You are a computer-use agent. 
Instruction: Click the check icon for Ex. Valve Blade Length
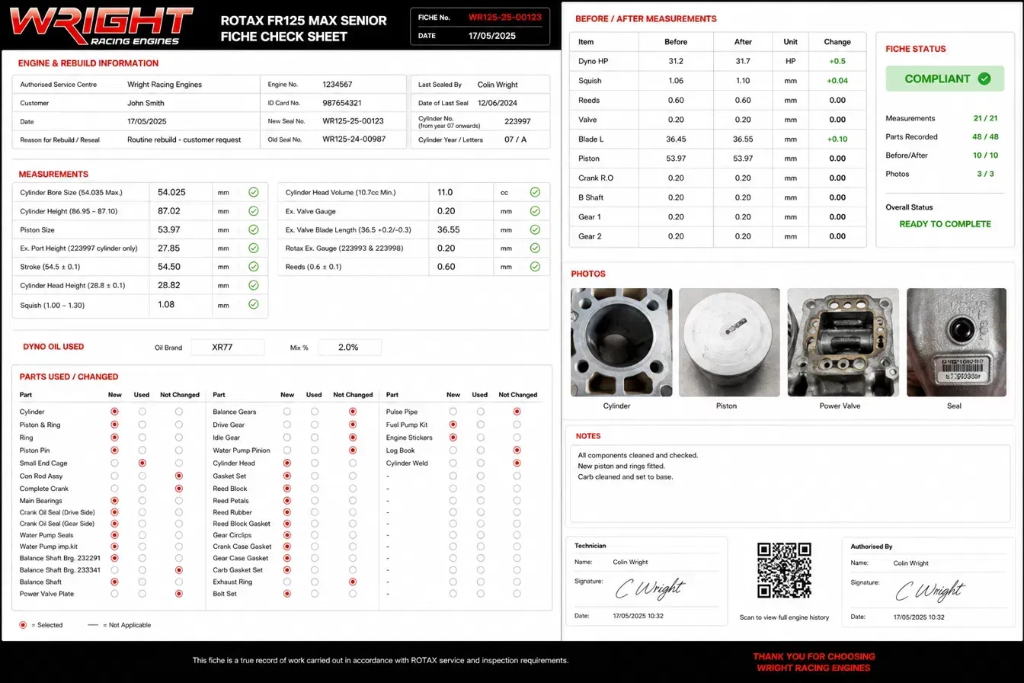point(535,230)
